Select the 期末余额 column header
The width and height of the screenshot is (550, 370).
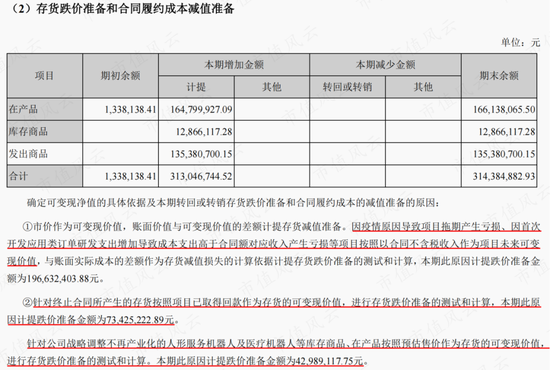[x=499, y=76]
